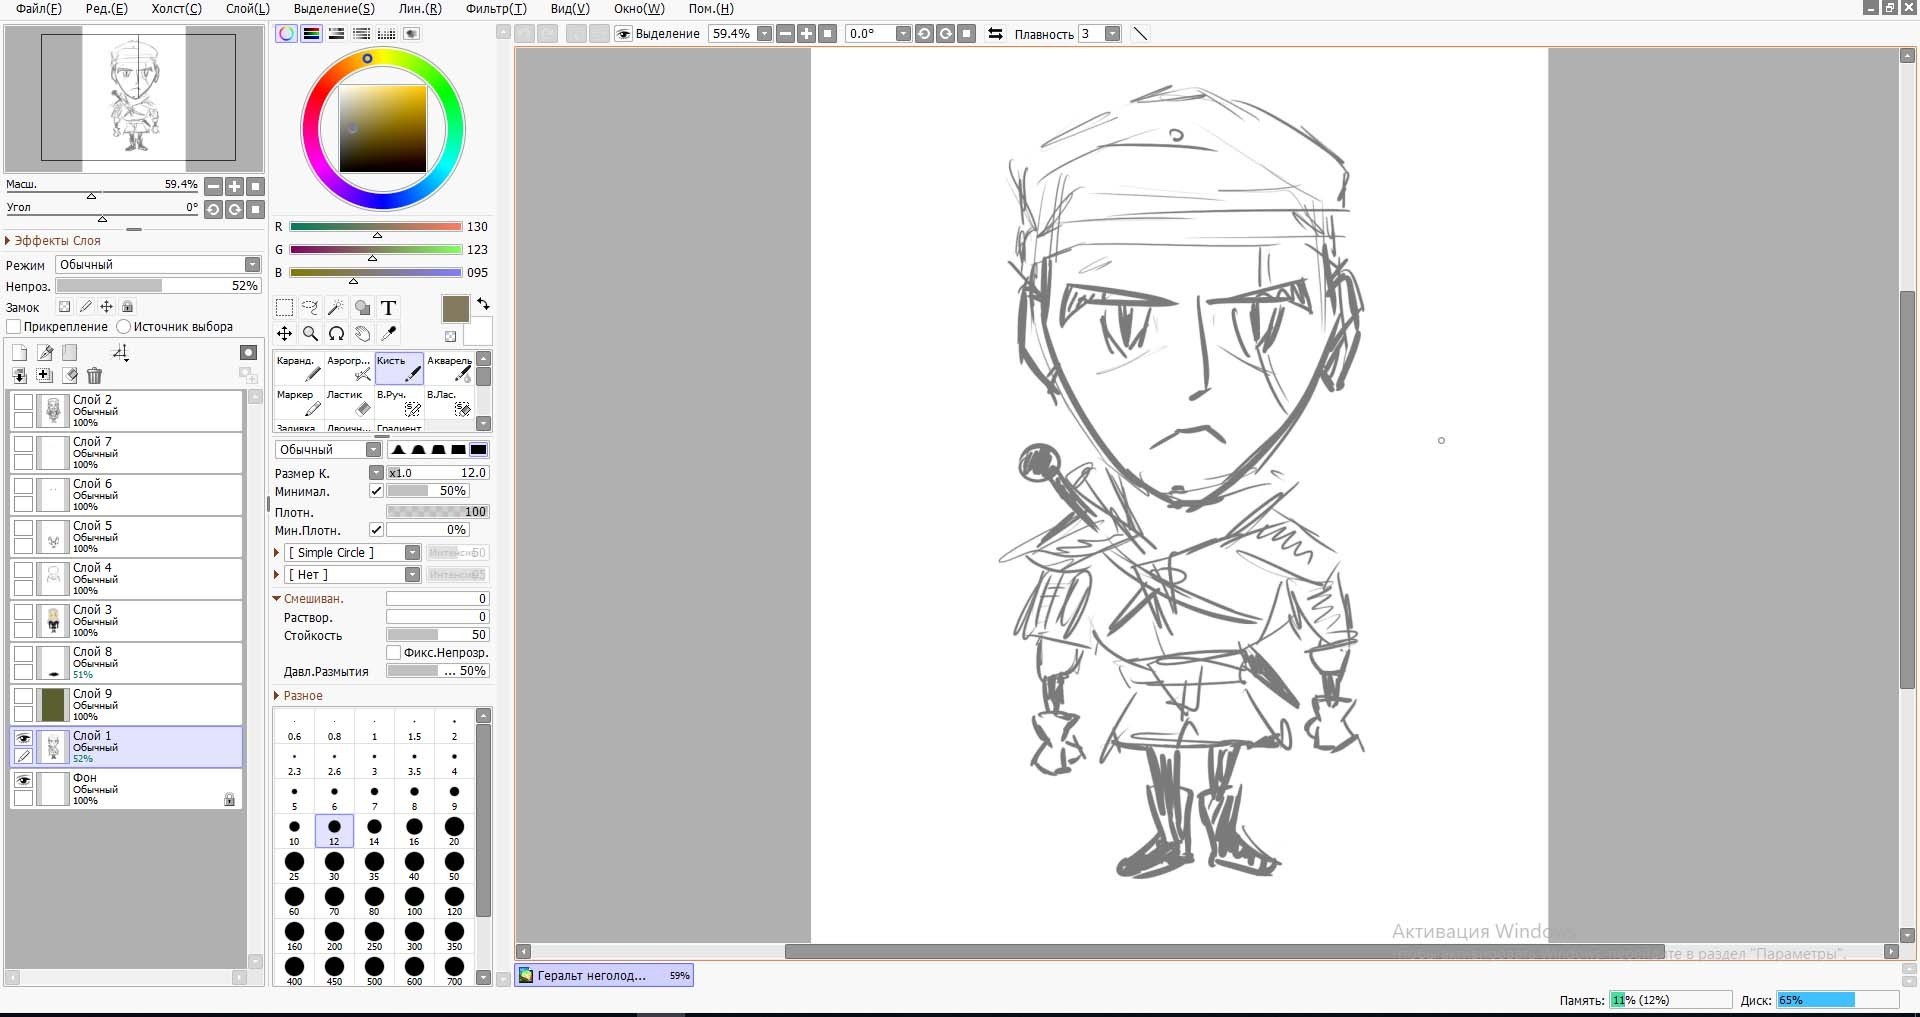Image resolution: width=1920 pixels, height=1017 pixels.
Task: Select the Rotate view tool
Action: [x=336, y=334]
